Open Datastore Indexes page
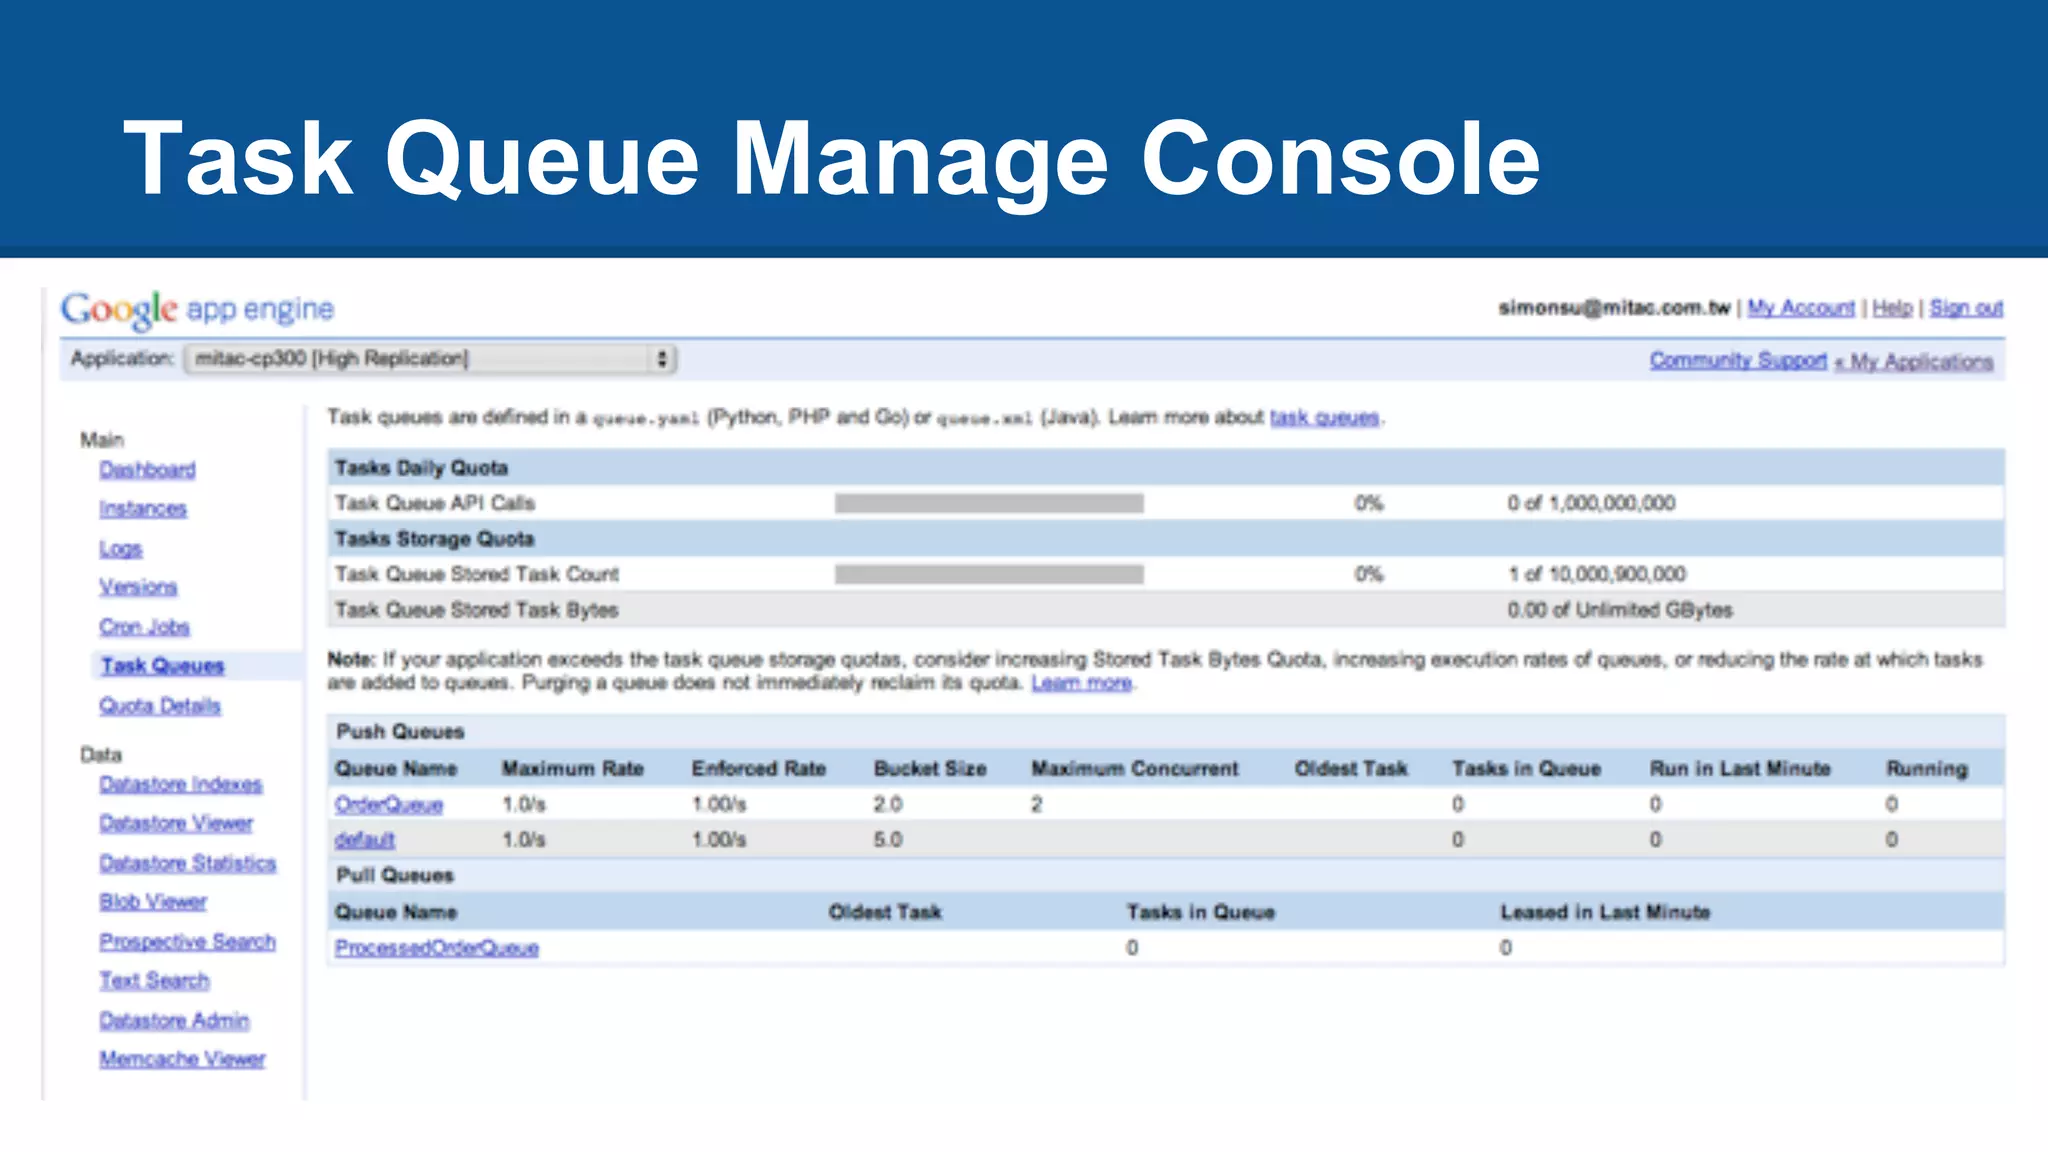2048x1152 pixels. pos(181,784)
